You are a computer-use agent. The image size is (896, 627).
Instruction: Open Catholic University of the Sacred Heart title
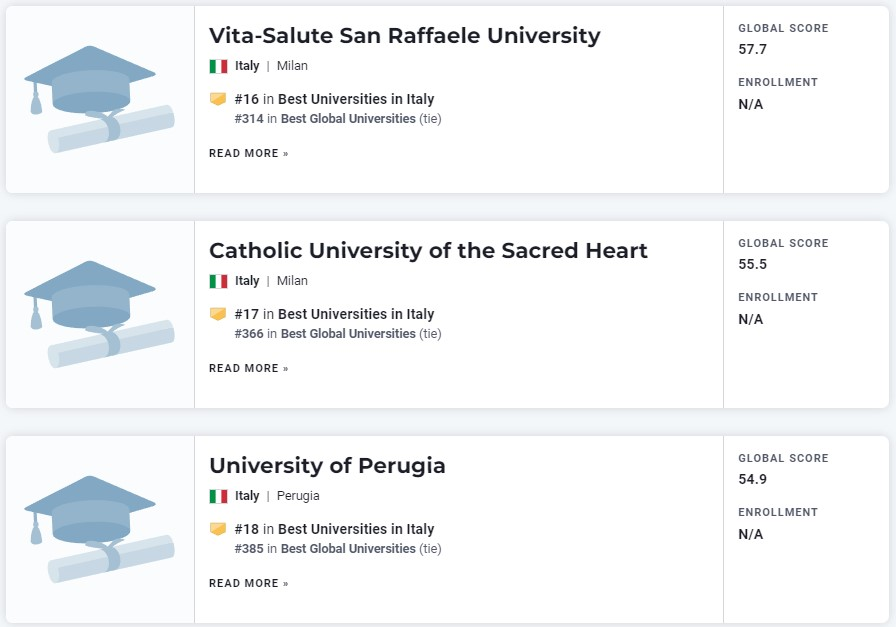tap(428, 250)
